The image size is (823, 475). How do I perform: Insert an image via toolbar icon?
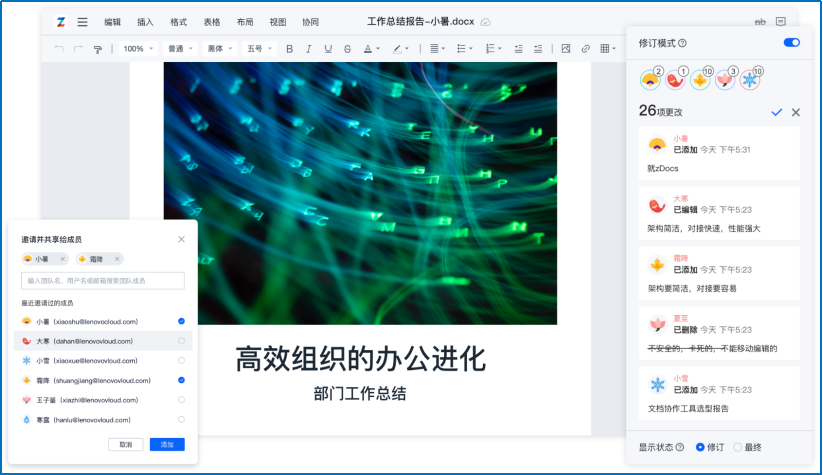click(566, 49)
